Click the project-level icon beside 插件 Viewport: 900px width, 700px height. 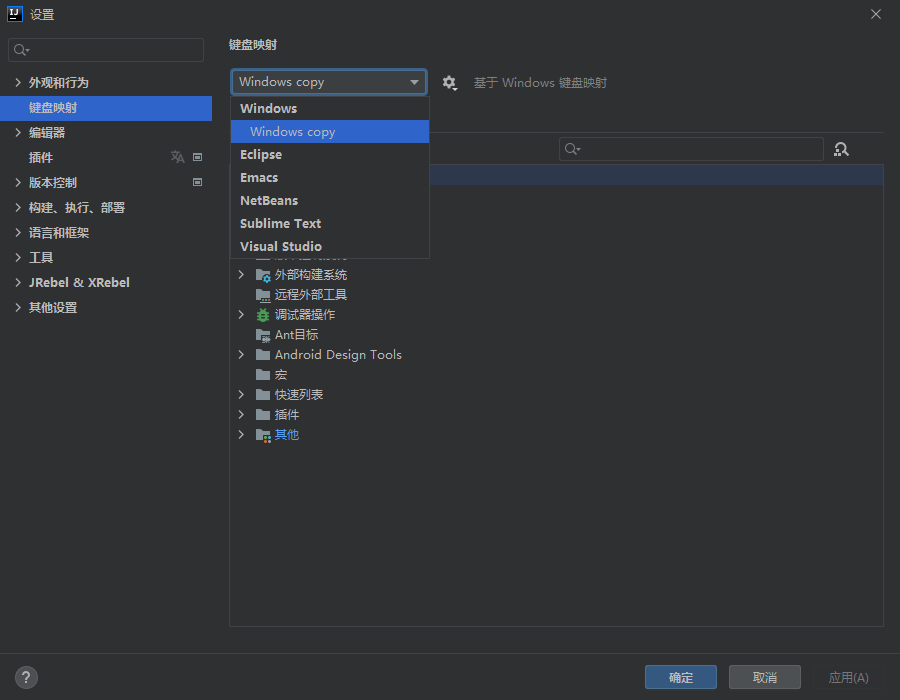click(x=197, y=157)
